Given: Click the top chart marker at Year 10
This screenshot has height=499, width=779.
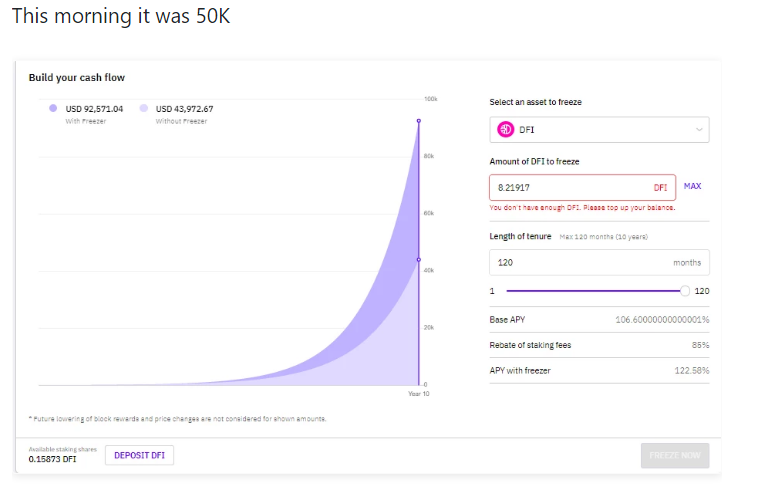Looking at the screenshot, I should click(x=419, y=121).
